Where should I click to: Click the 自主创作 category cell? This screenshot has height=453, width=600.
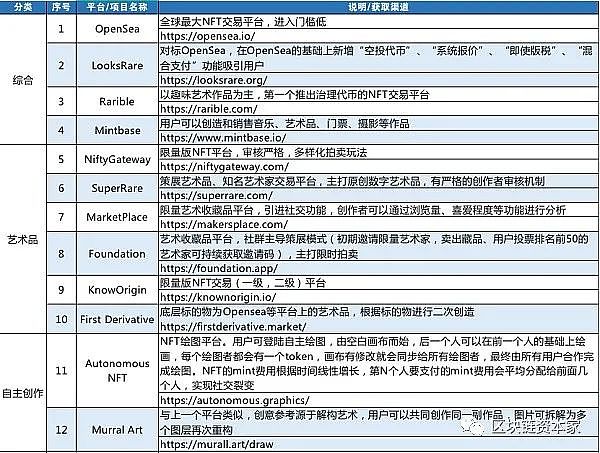[x=21, y=390]
